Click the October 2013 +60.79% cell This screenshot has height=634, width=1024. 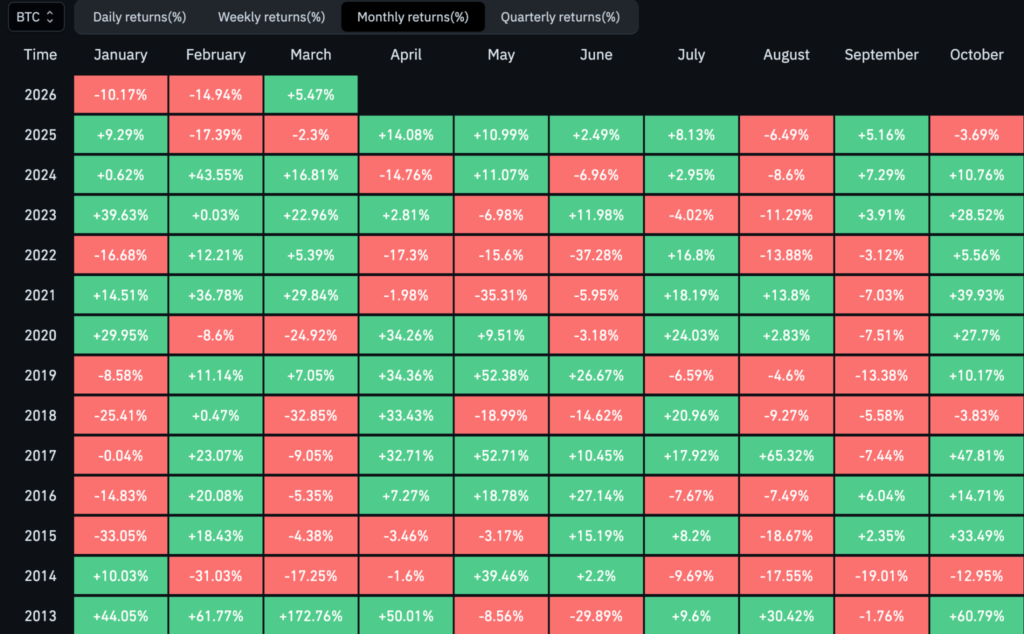click(976, 614)
